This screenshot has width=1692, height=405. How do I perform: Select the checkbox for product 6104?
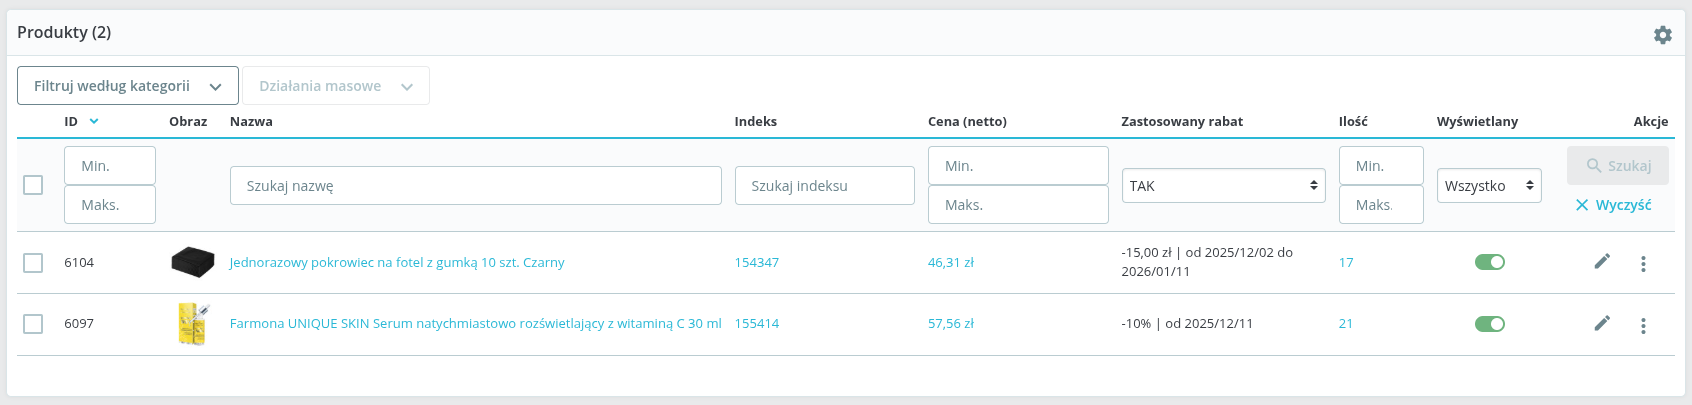point(33,263)
